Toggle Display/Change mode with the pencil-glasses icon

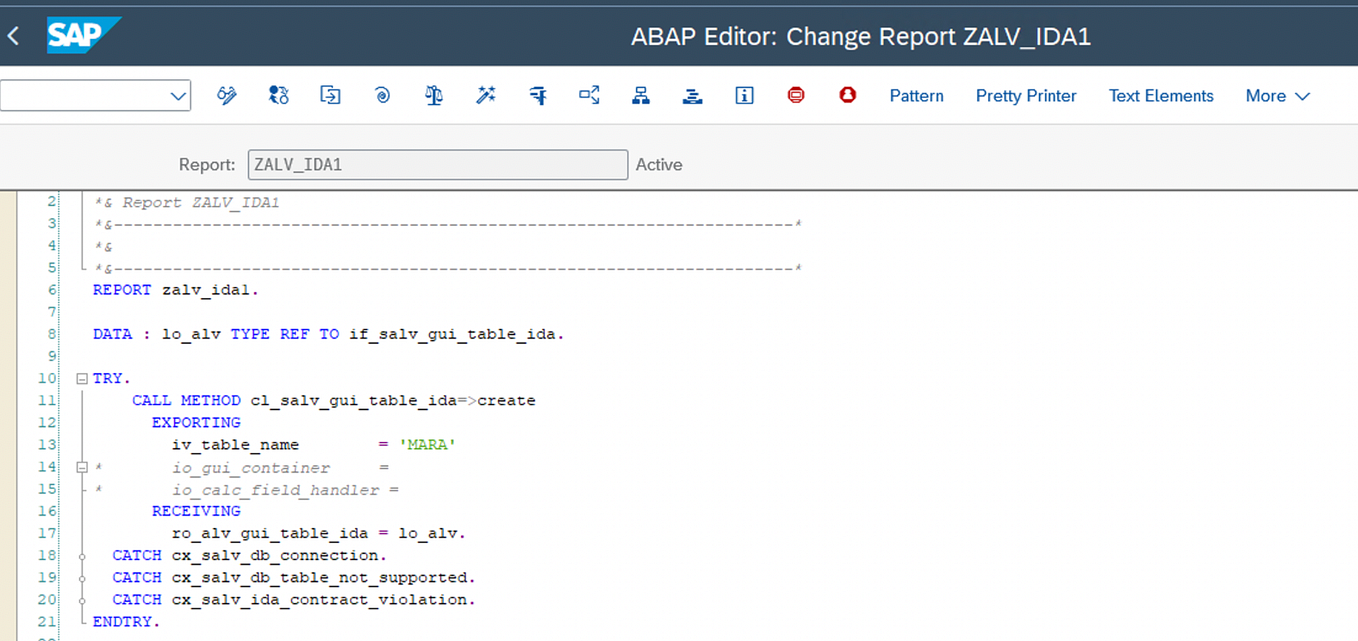(x=227, y=96)
